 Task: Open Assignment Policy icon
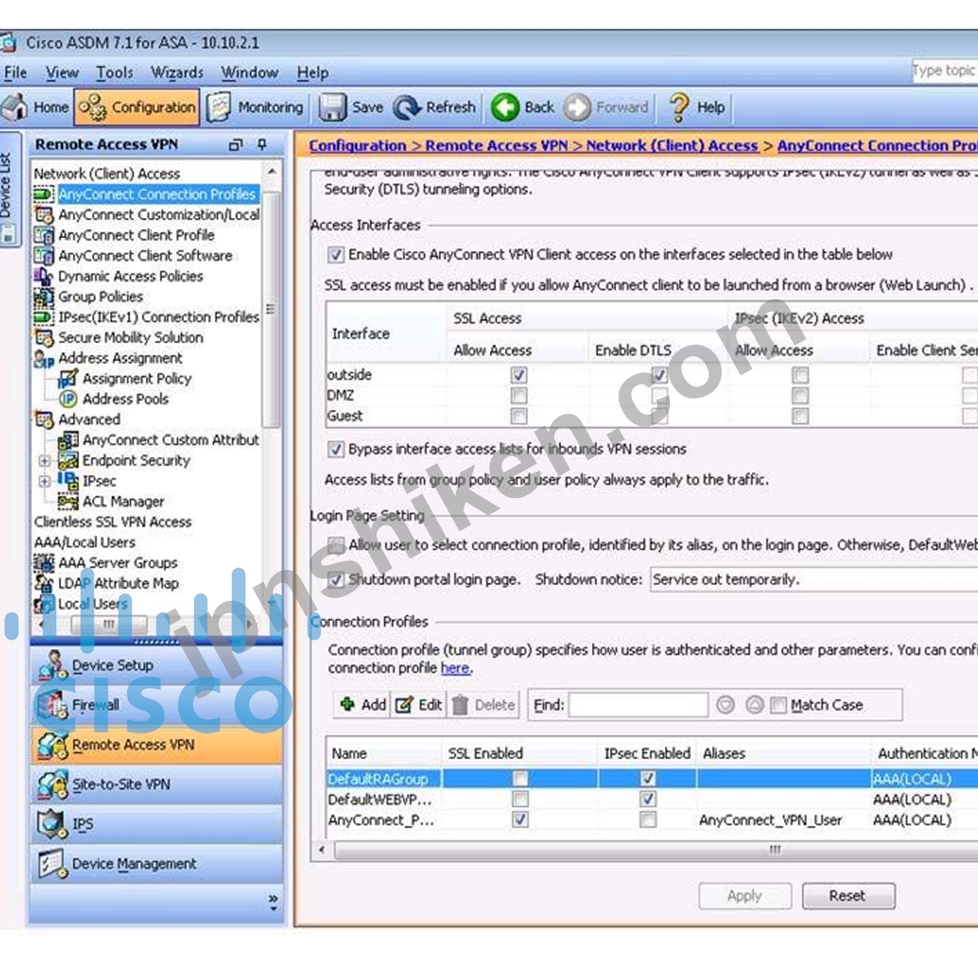(x=68, y=379)
